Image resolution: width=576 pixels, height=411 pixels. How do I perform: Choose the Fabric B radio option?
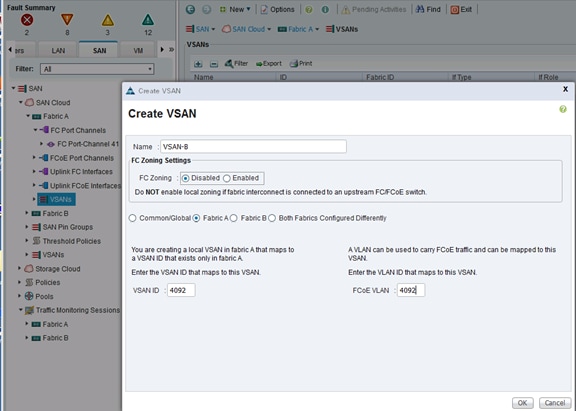(234, 218)
